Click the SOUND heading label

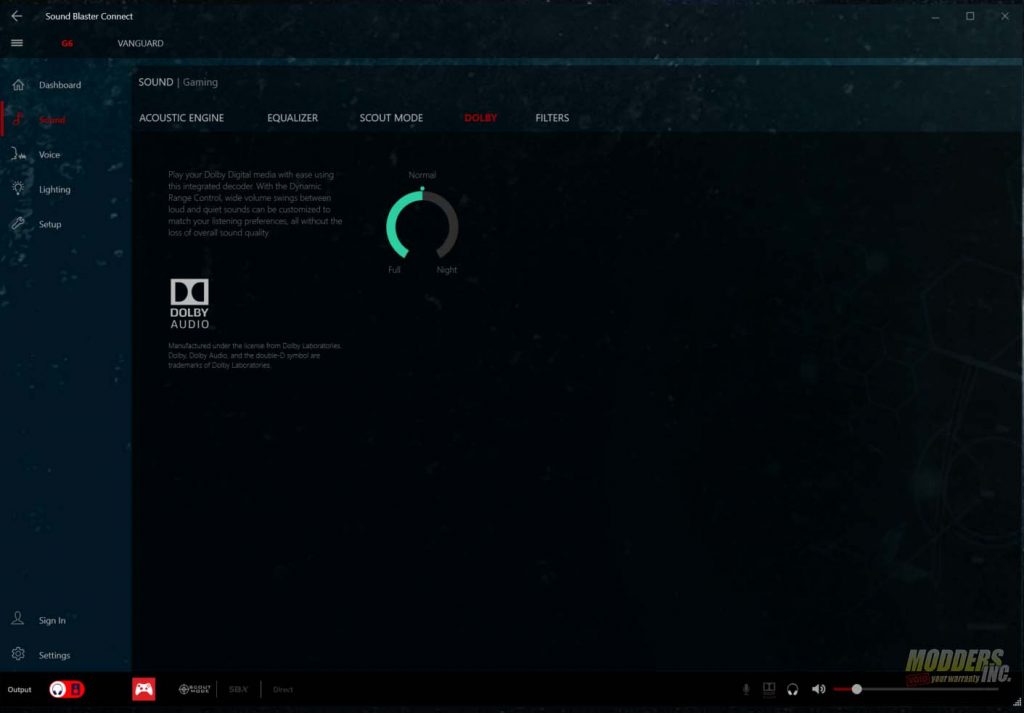(x=155, y=82)
